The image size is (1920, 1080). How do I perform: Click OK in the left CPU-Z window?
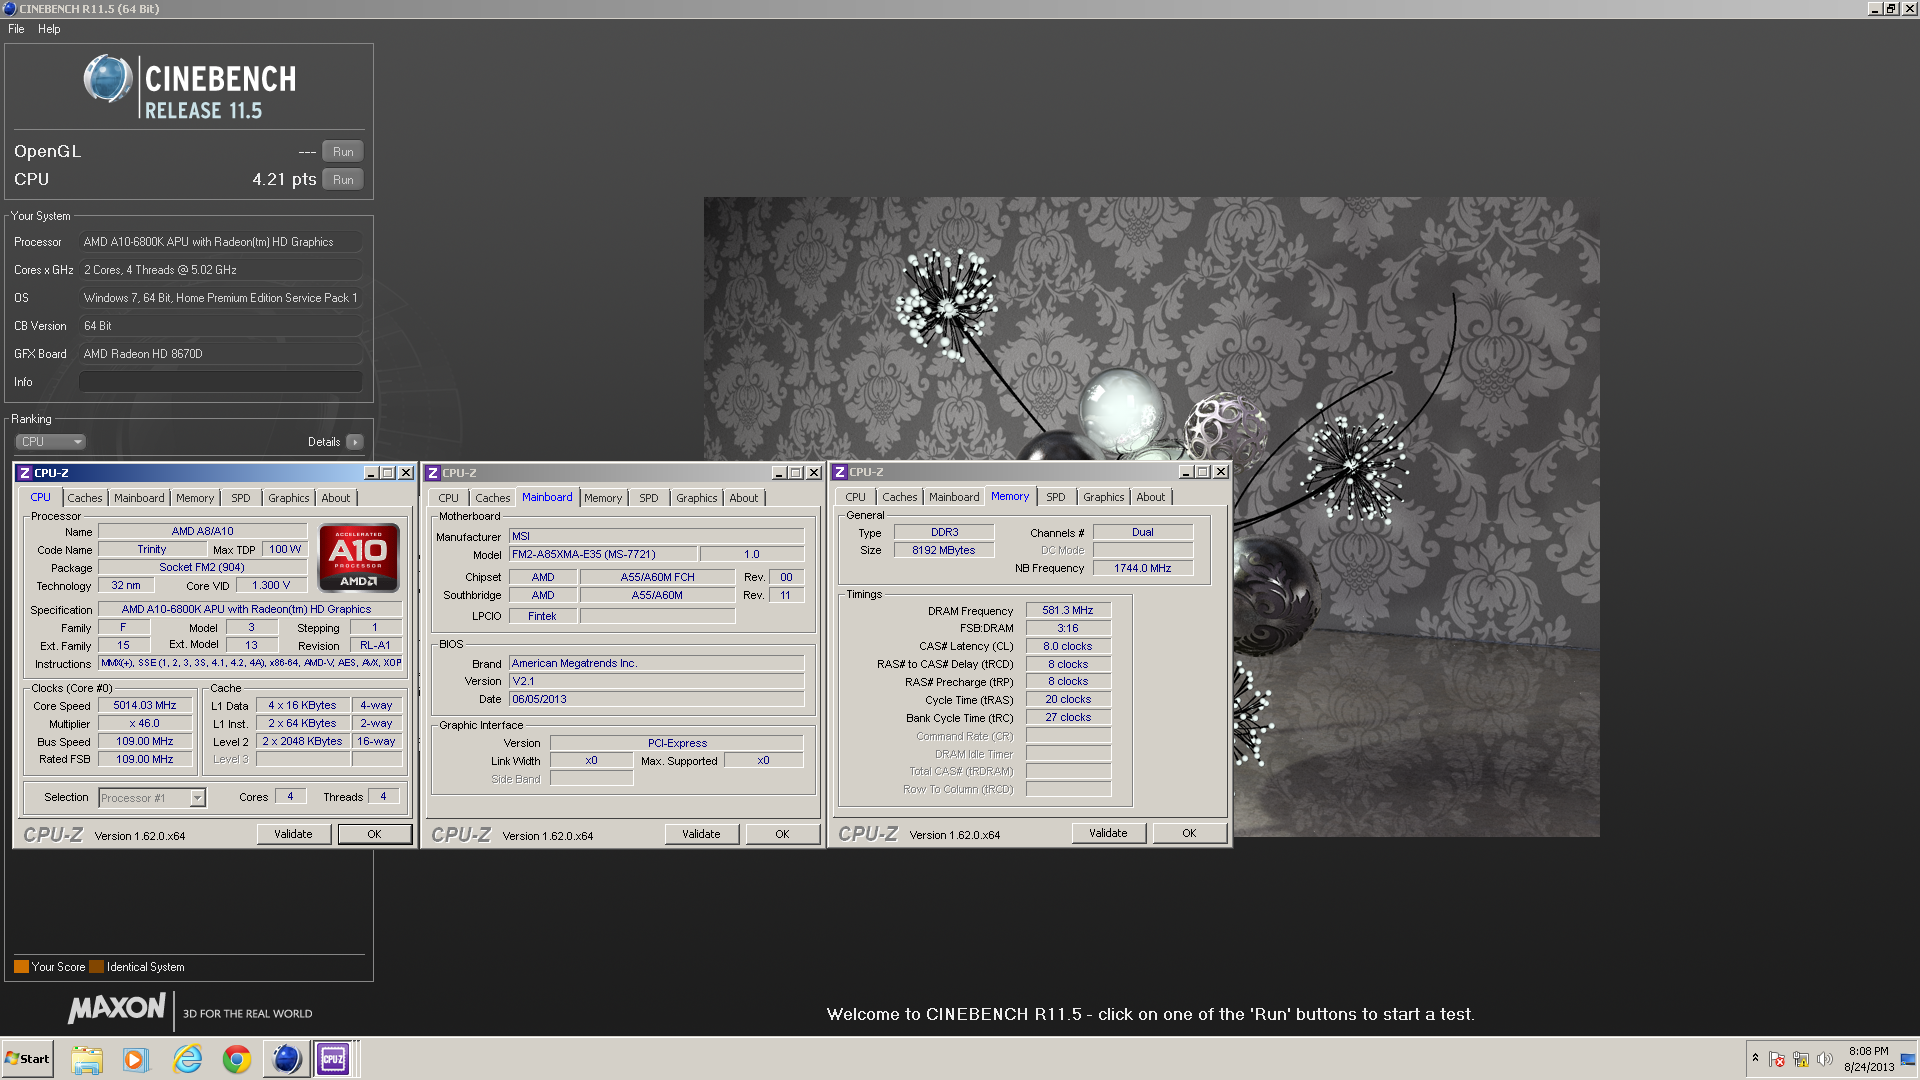click(x=374, y=834)
